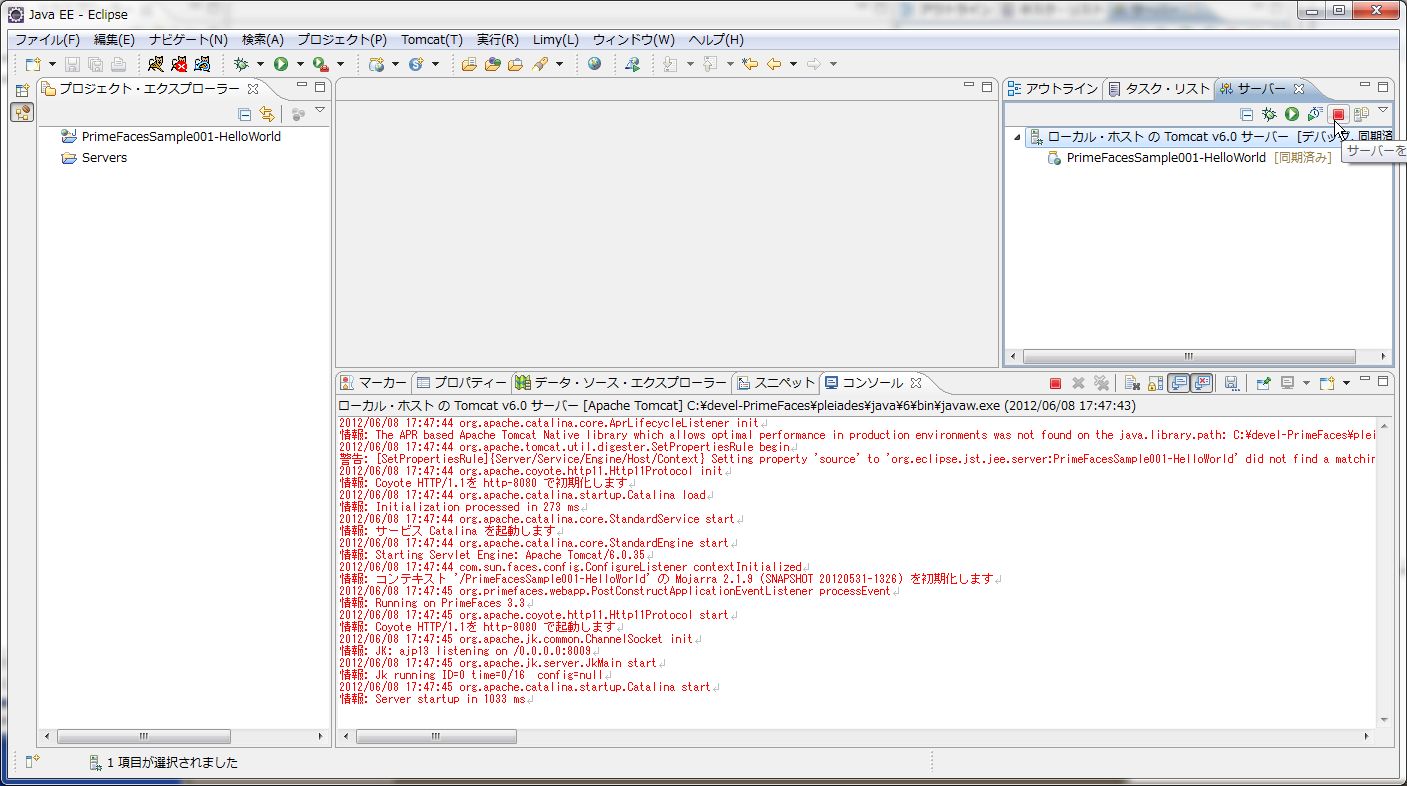
Task: Open the Tomcat(T) menu
Action: pyautogui.click(x=432, y=40)
